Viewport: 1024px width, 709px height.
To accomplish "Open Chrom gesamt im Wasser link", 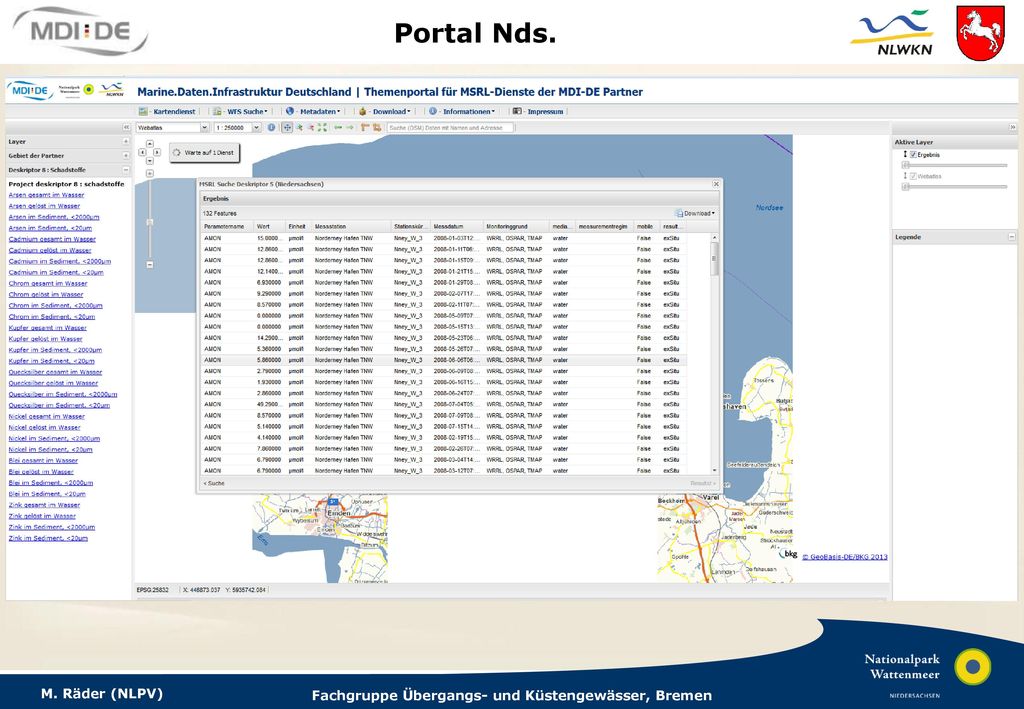I will pyautogui.click(x=48, y=283).
